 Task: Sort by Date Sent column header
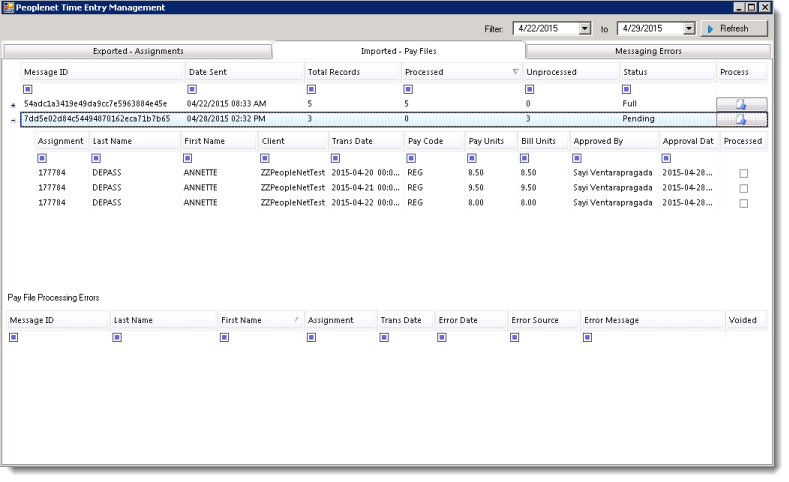[x=245, y=72]
